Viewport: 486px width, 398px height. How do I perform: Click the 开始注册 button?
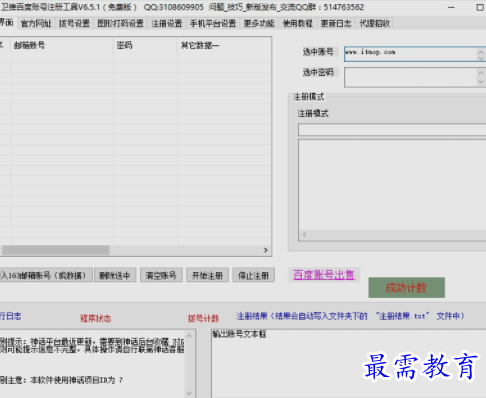click(207, 275)
